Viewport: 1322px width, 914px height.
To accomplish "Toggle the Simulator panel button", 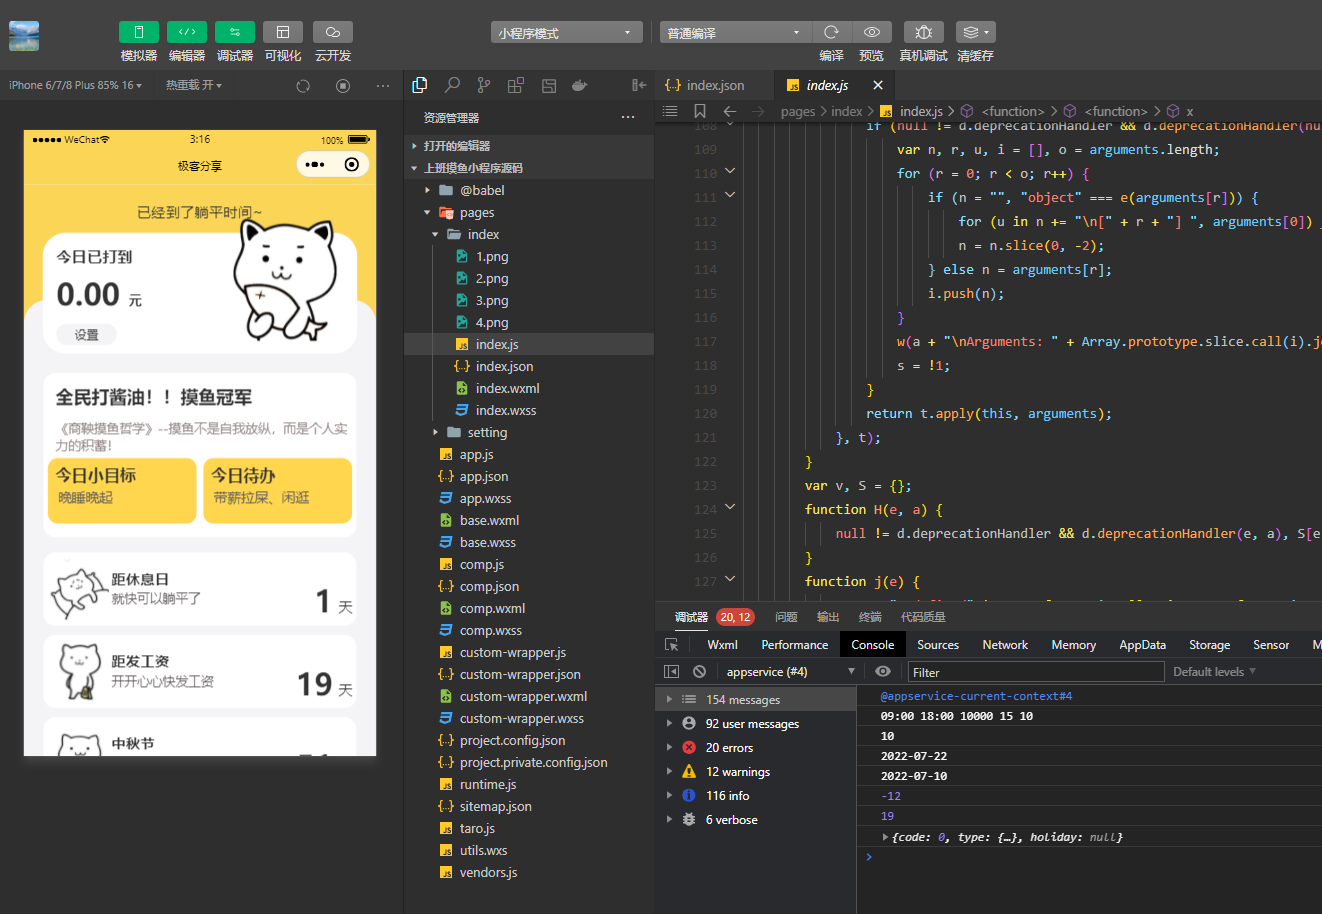I will coord(138,33).
